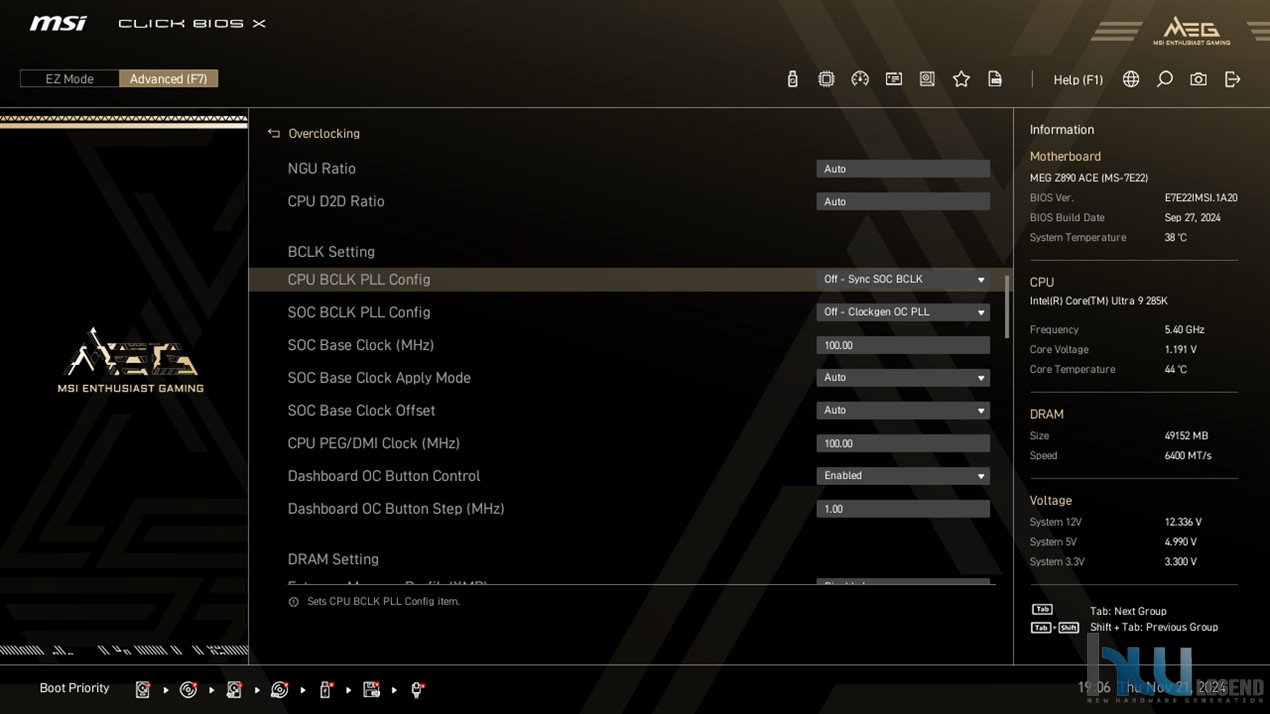Click the MSI logo in the header

click(58, 23)
